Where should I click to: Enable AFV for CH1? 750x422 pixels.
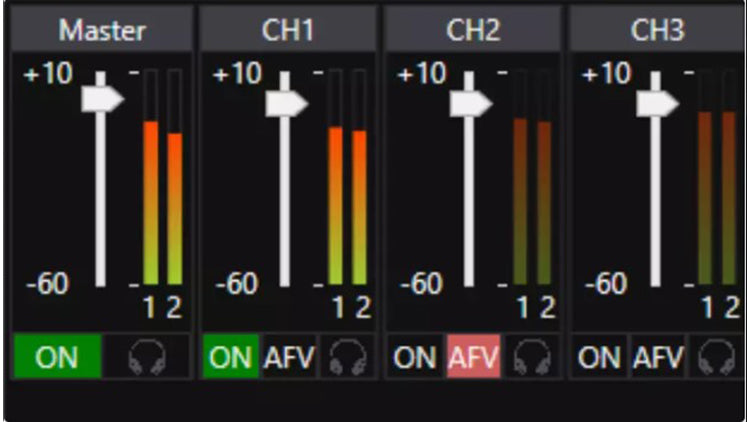click(288, 358)
